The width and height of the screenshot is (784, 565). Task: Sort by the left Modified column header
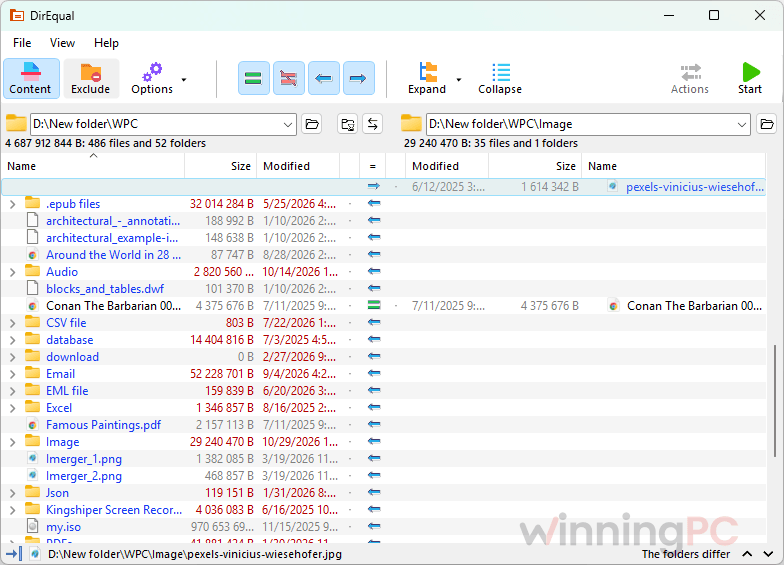point(298,166)
